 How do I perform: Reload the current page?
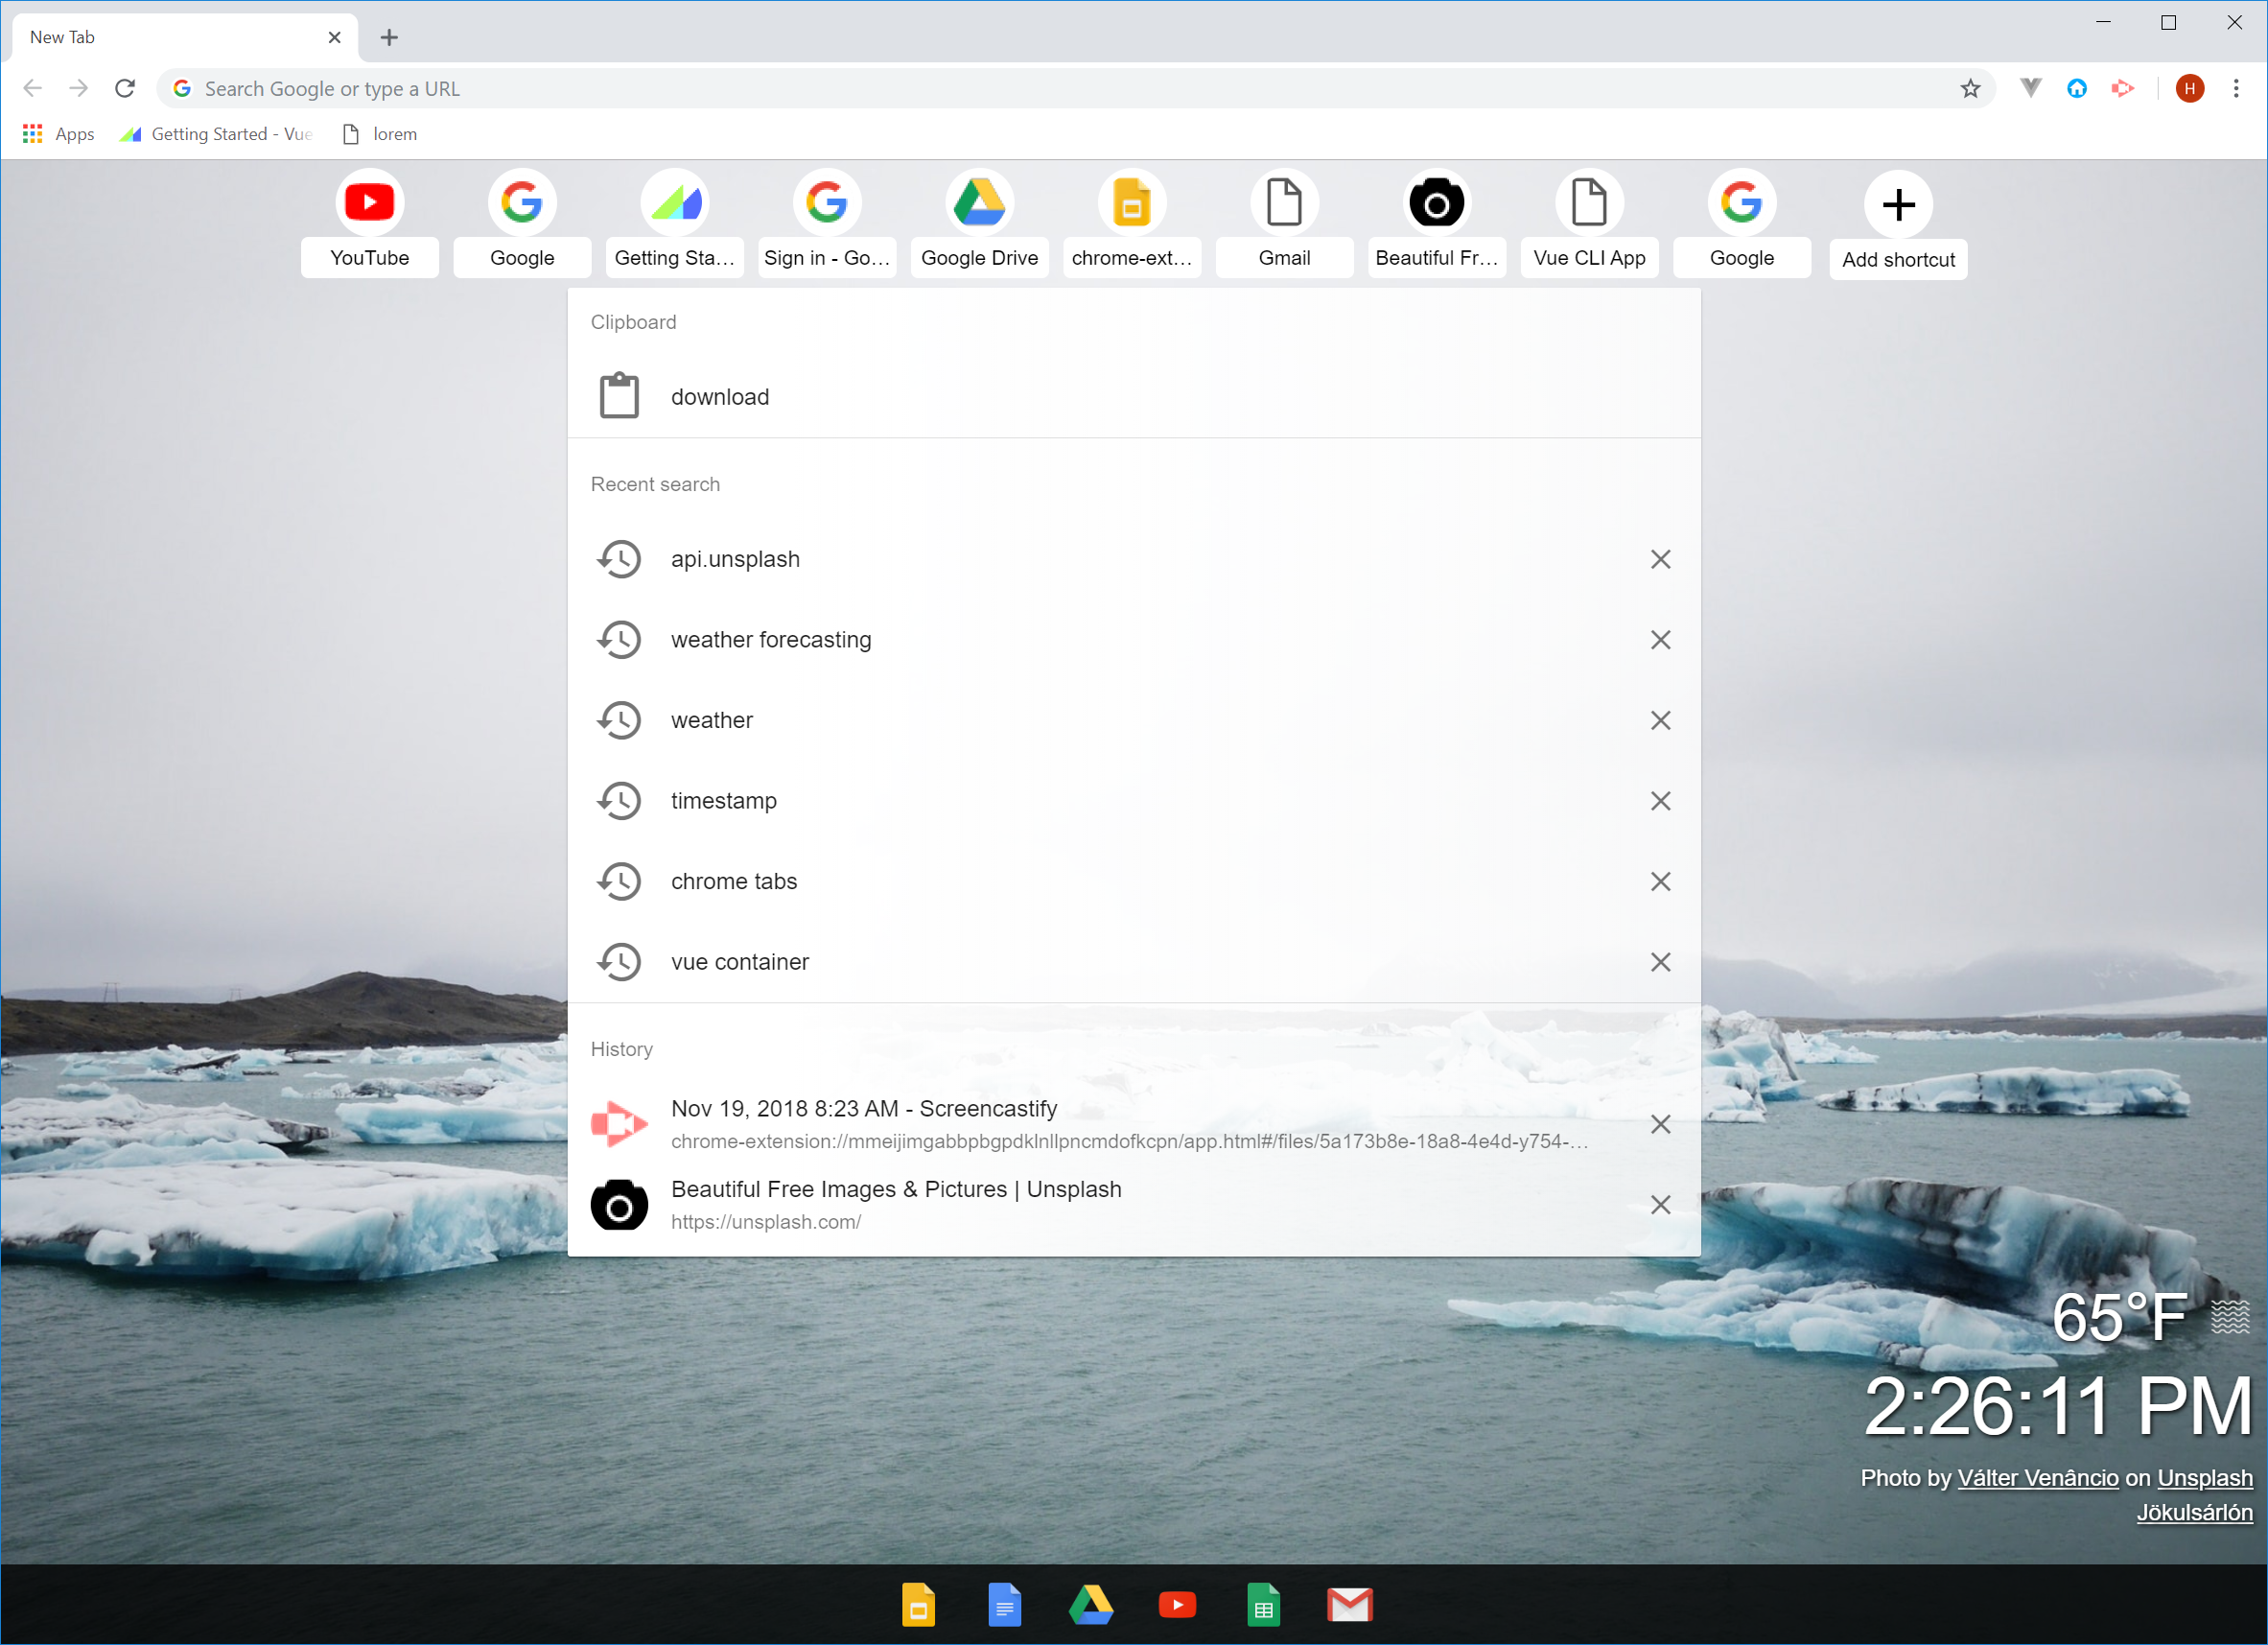tap(125, 88)
